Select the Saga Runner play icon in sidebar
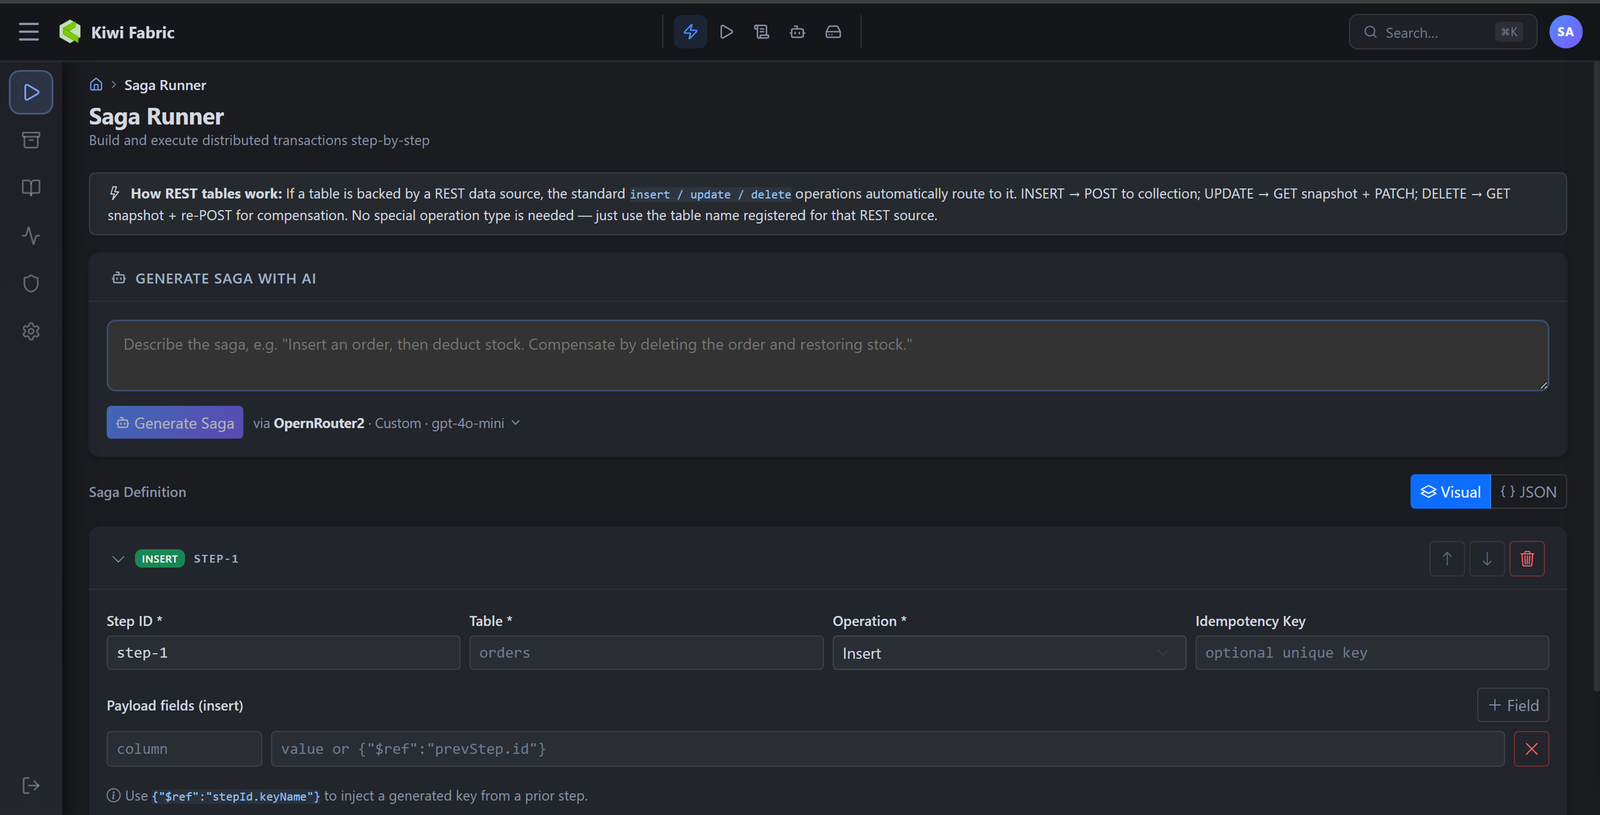Image resolution: width=1600 pixels, height=815 pixels. 31,92
